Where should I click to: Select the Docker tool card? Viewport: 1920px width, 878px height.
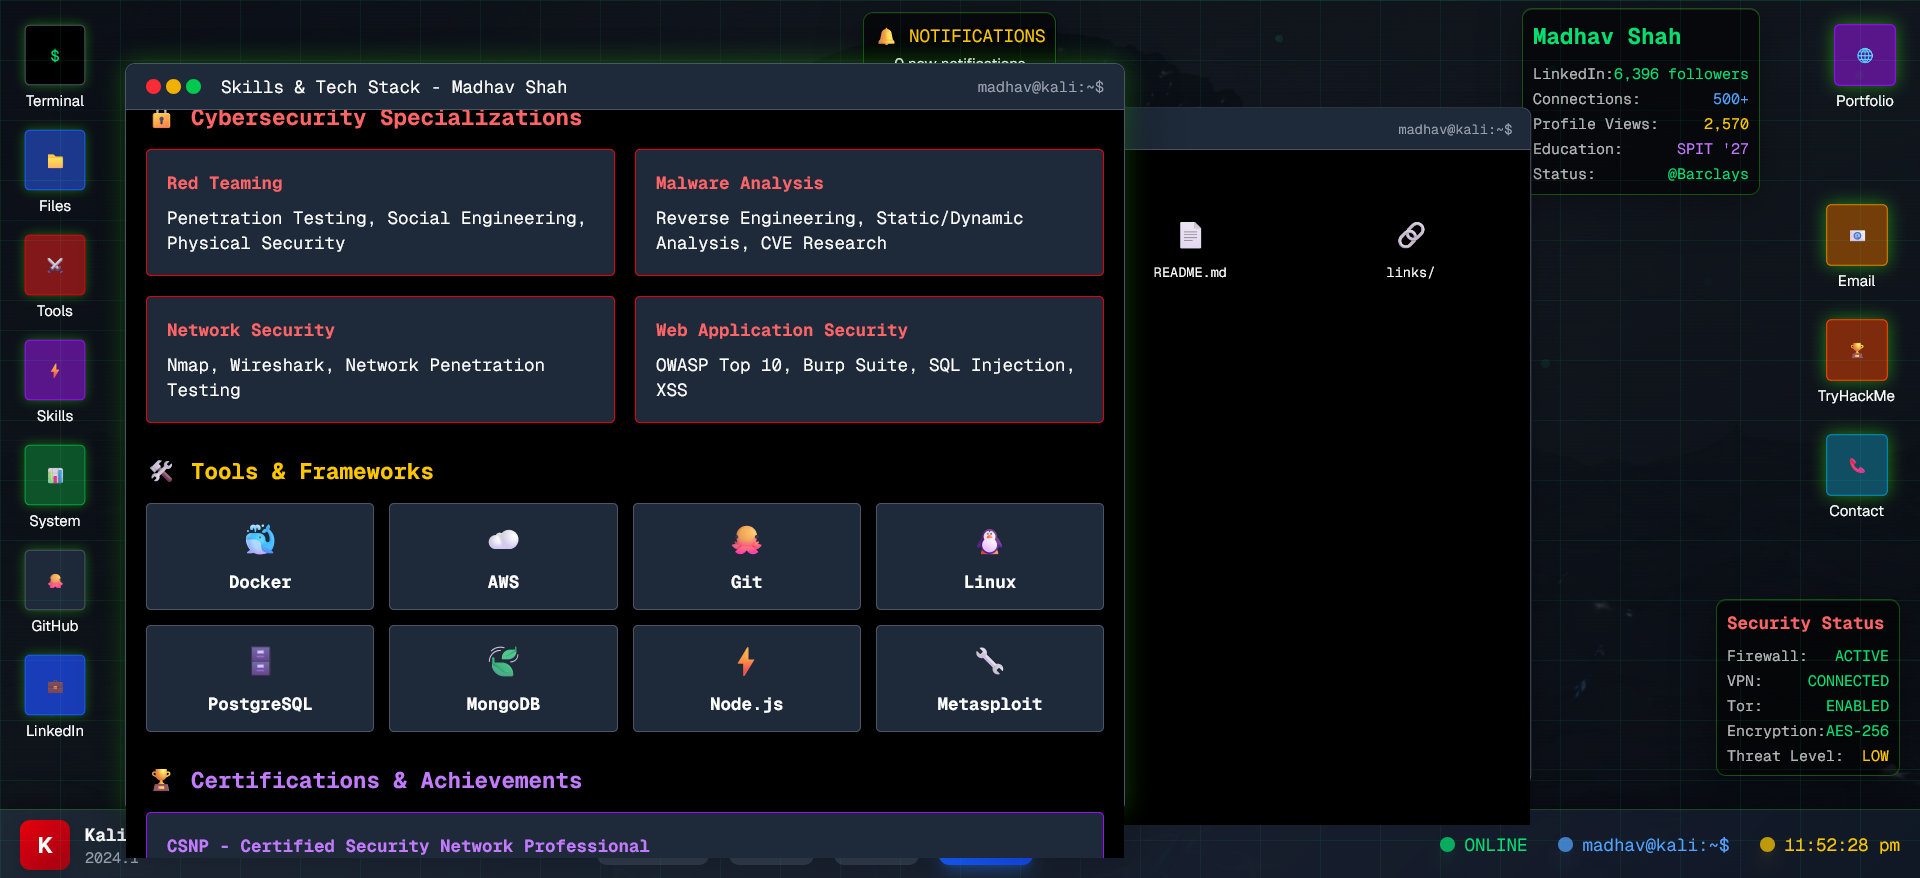pos(260,556)
